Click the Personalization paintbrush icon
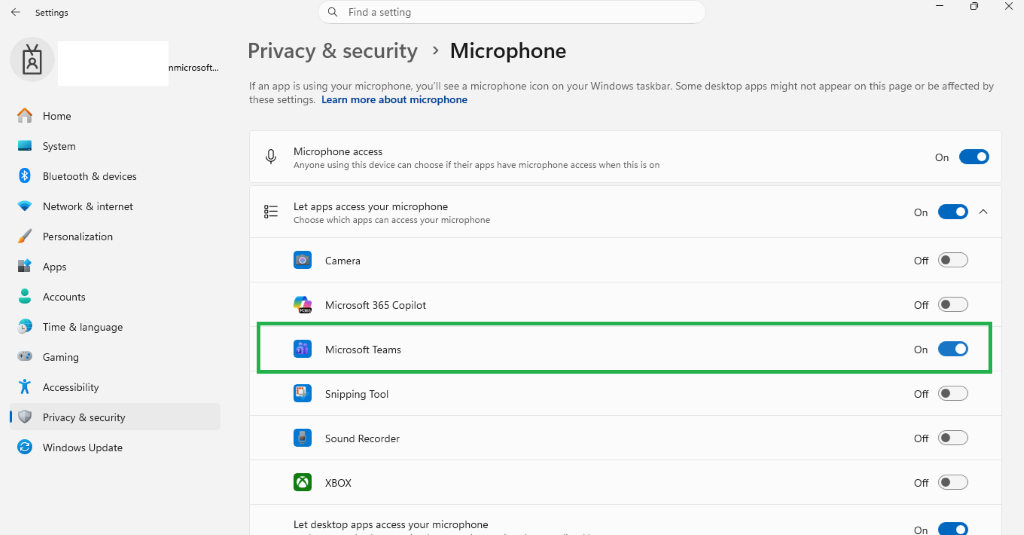 tap(25, 236)
